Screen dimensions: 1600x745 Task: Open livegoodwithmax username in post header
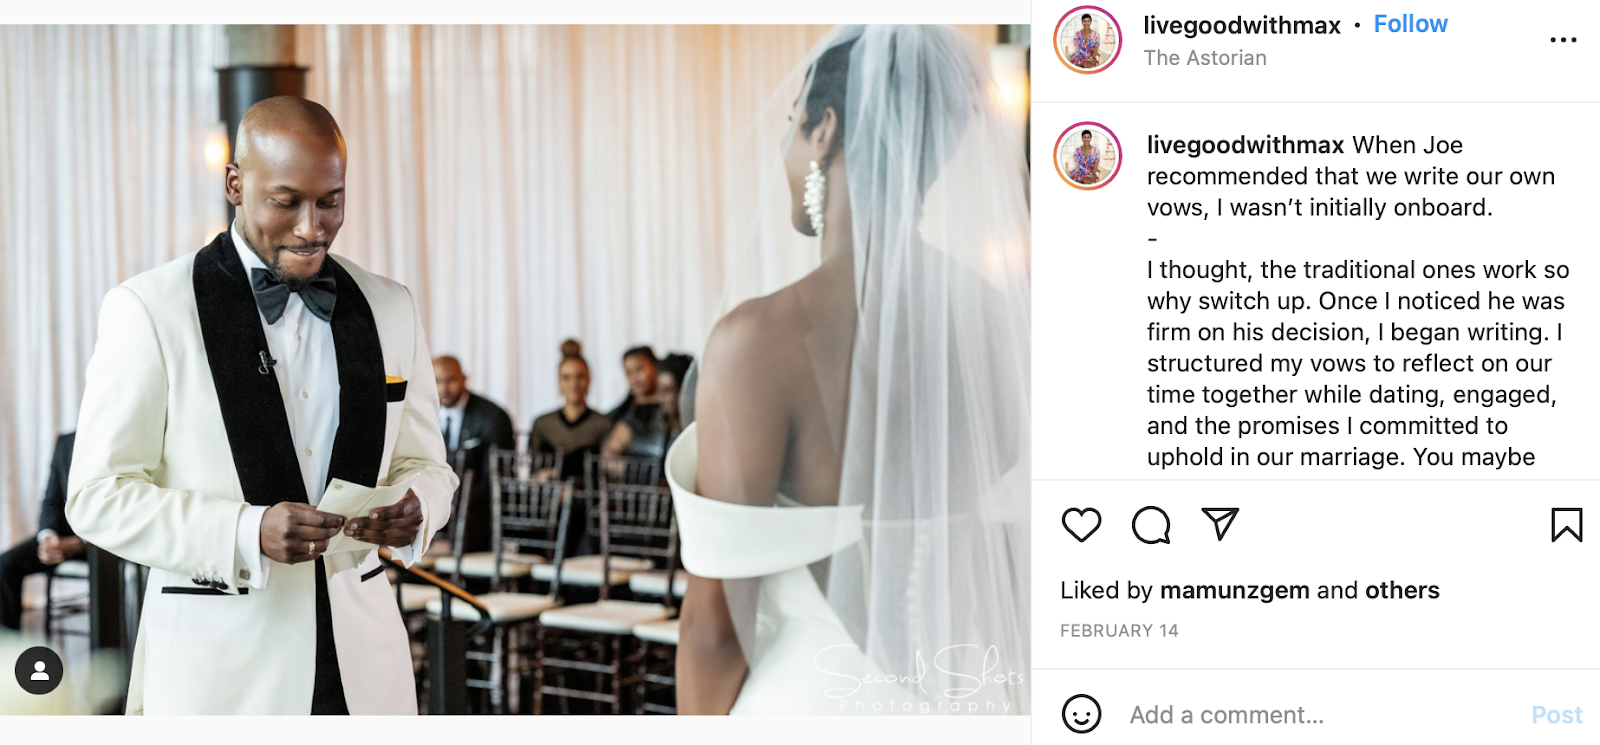pos(1242,25)
